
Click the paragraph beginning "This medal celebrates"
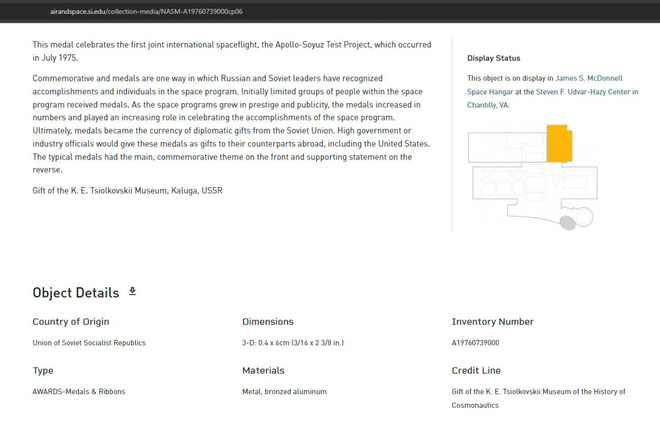(232, 51)
